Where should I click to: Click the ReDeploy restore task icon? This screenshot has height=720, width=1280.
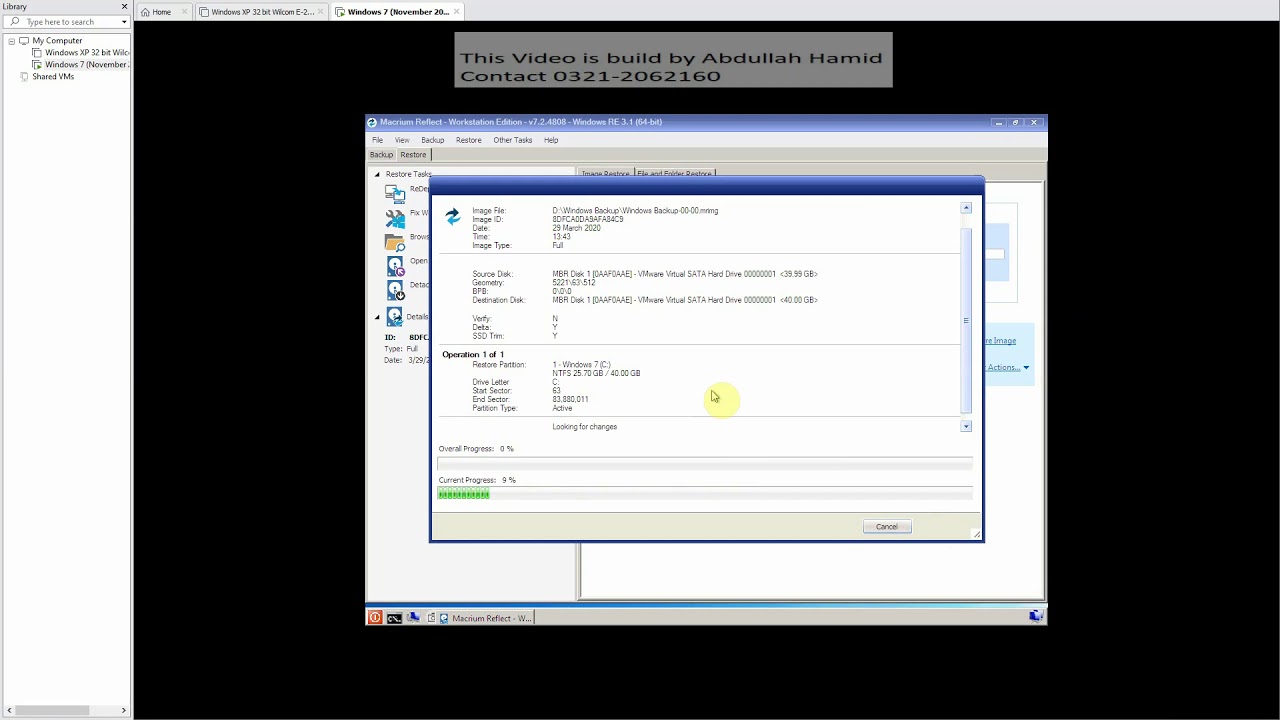tap(395, 194)
